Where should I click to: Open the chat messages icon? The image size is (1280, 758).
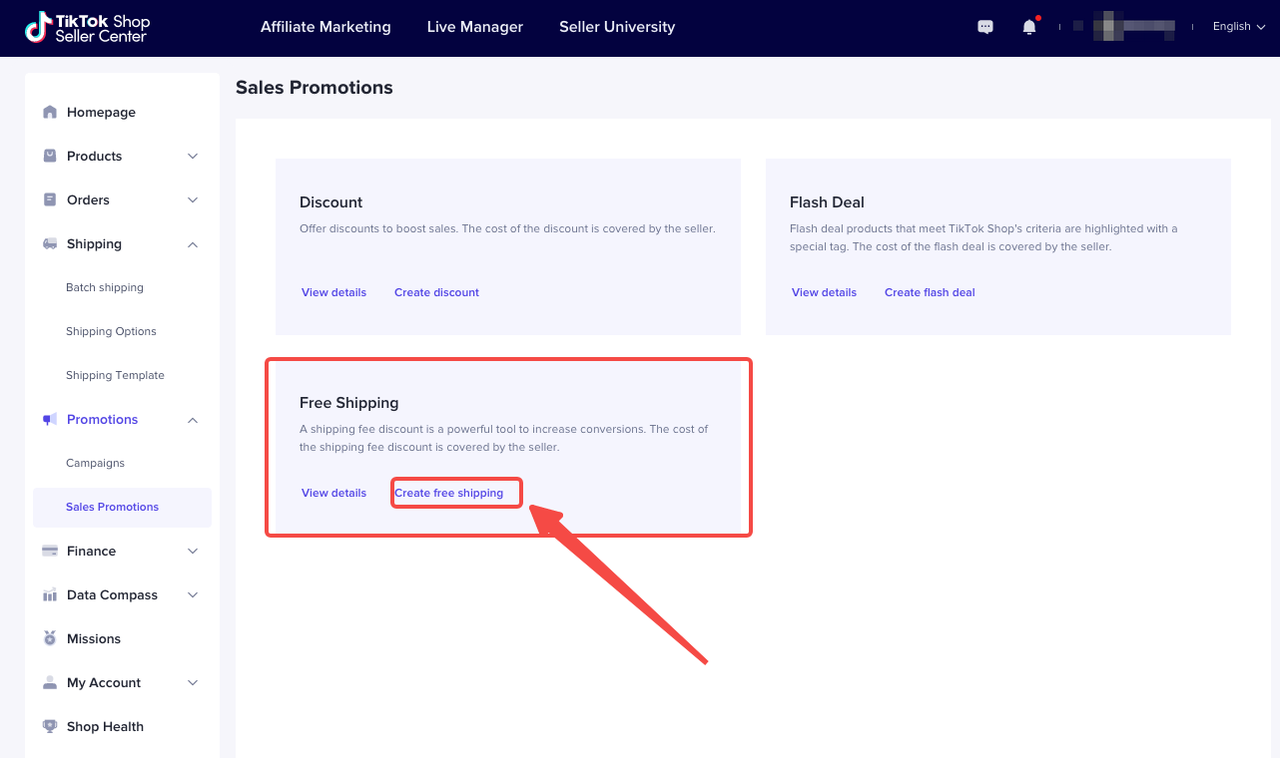tap(985, 27)
